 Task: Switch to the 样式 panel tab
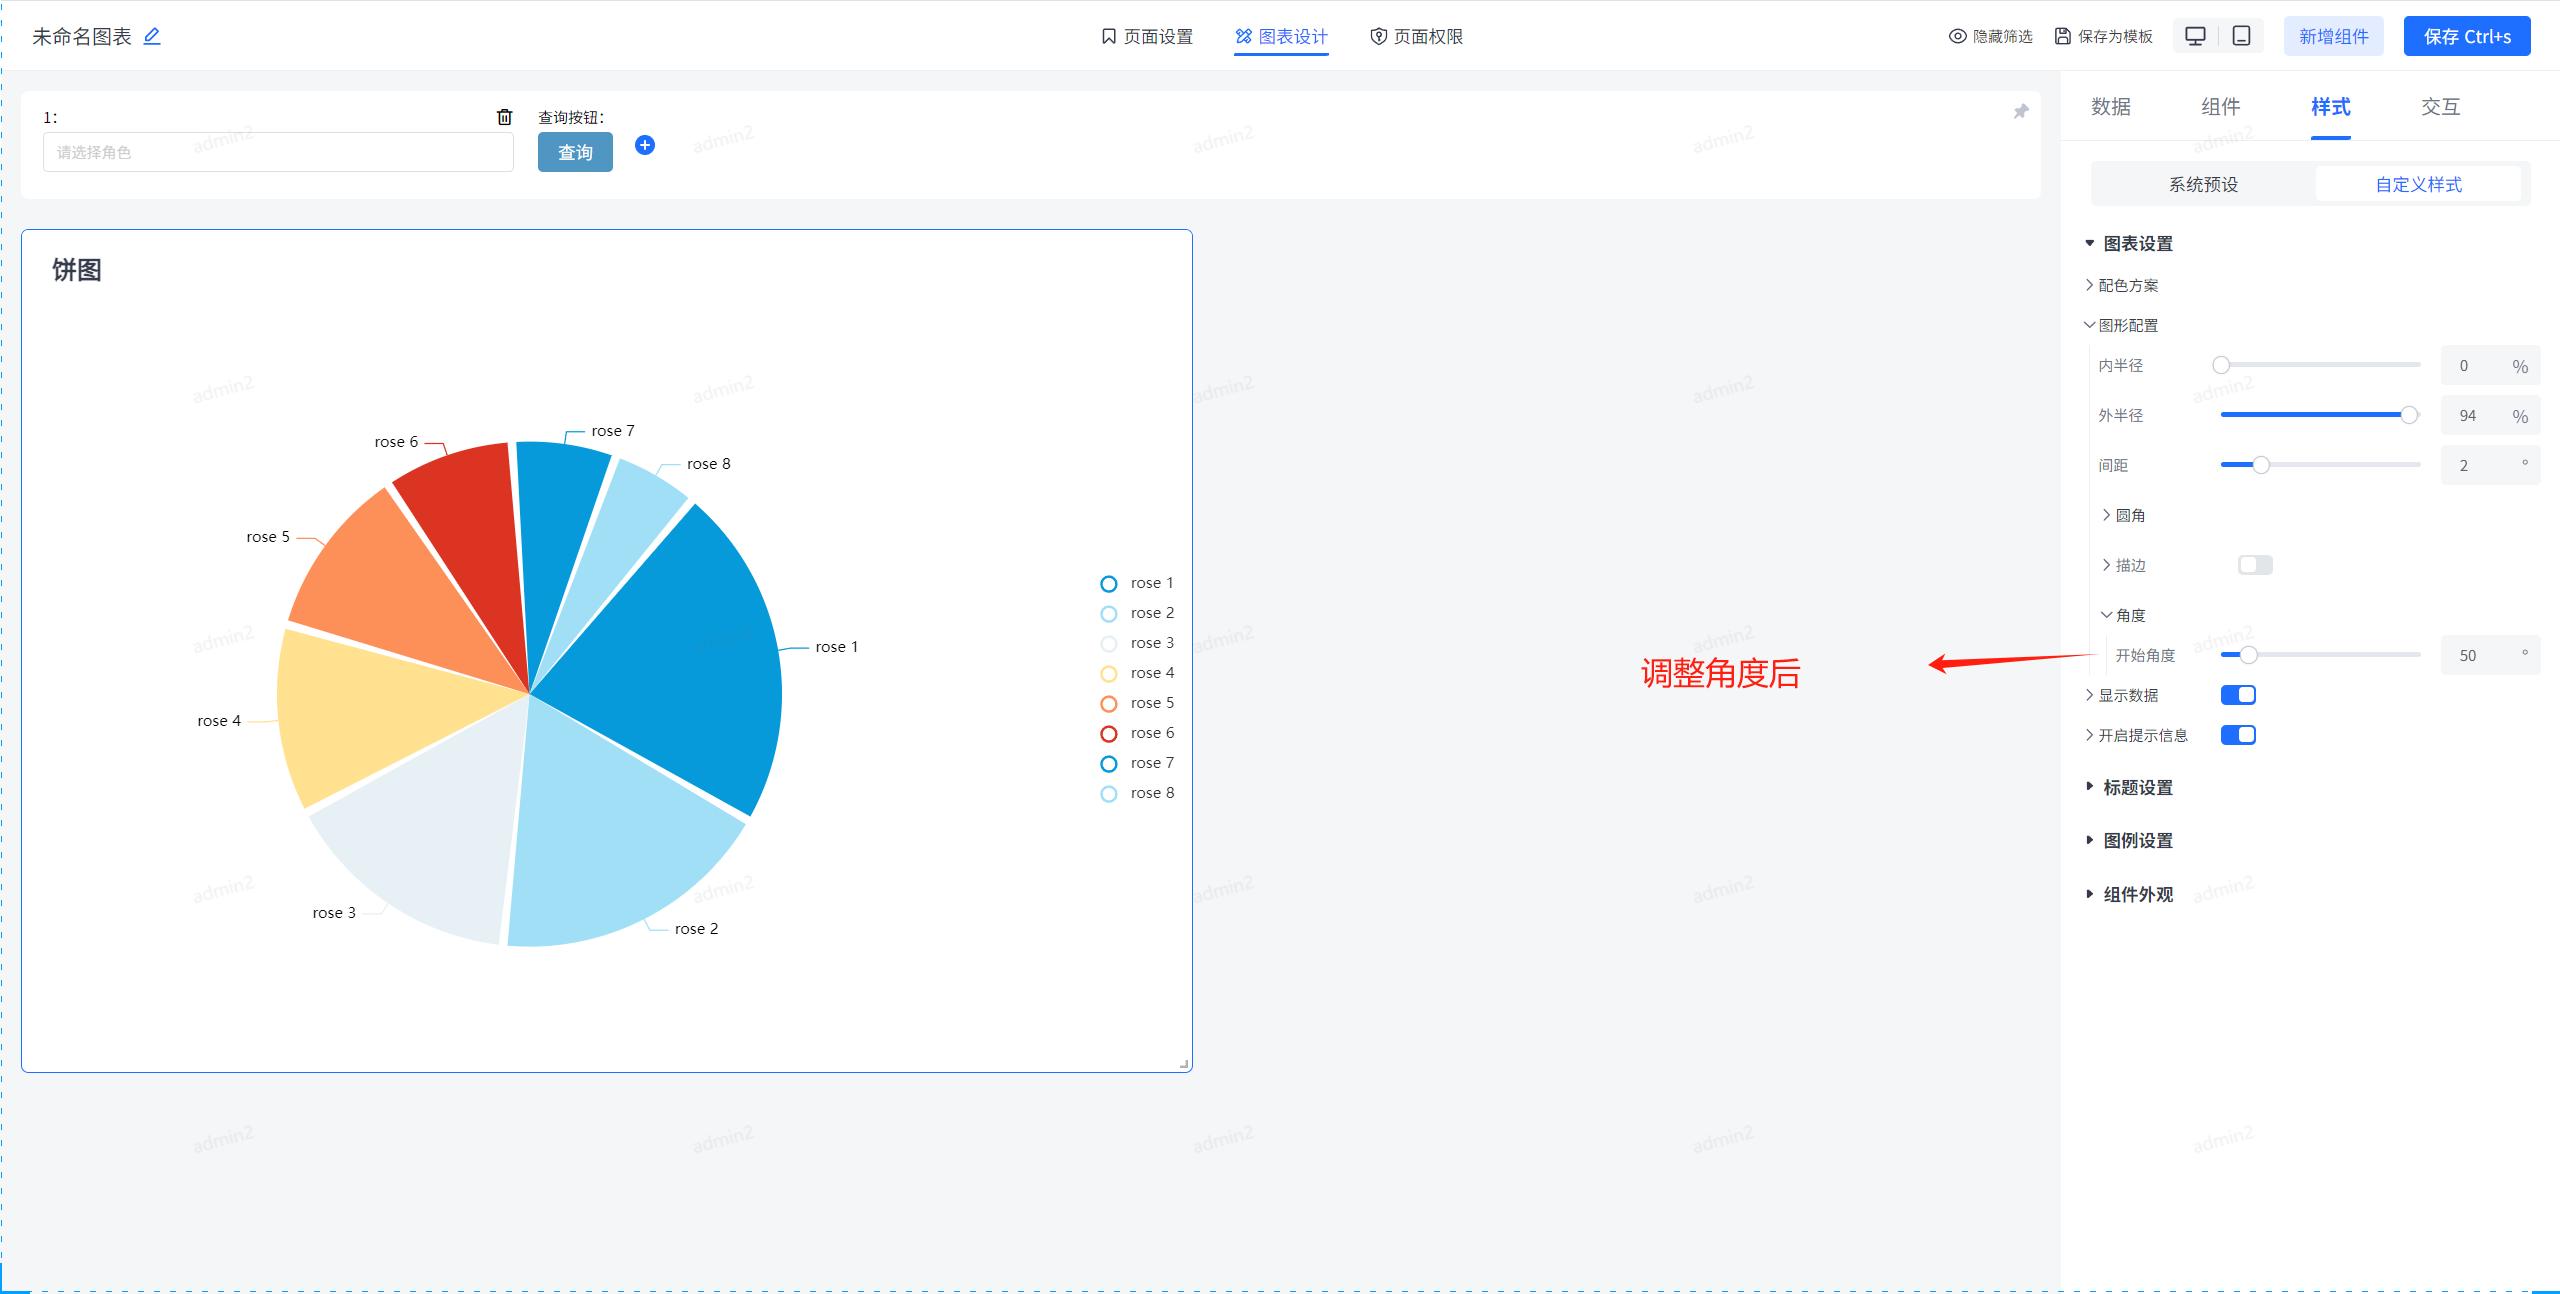(x=2330, y=106)
